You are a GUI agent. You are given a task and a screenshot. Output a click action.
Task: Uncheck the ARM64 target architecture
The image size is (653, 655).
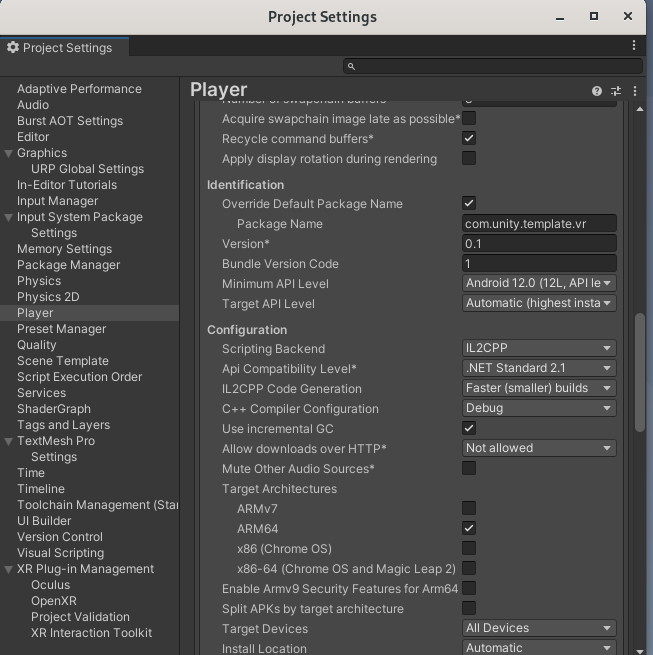click(x=469, y=528)
